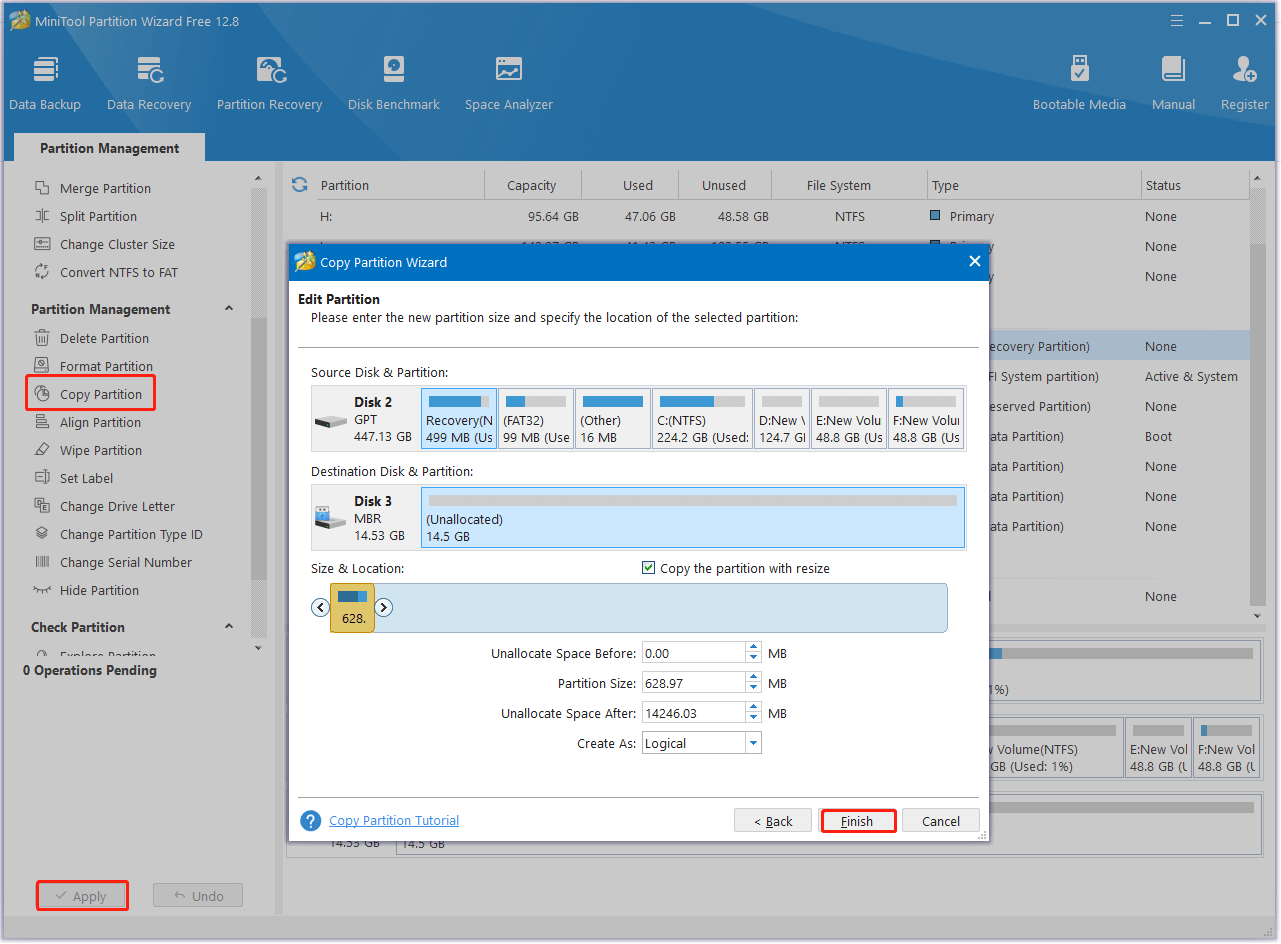Increase Unallocate Space After value

tap(753, 708)
